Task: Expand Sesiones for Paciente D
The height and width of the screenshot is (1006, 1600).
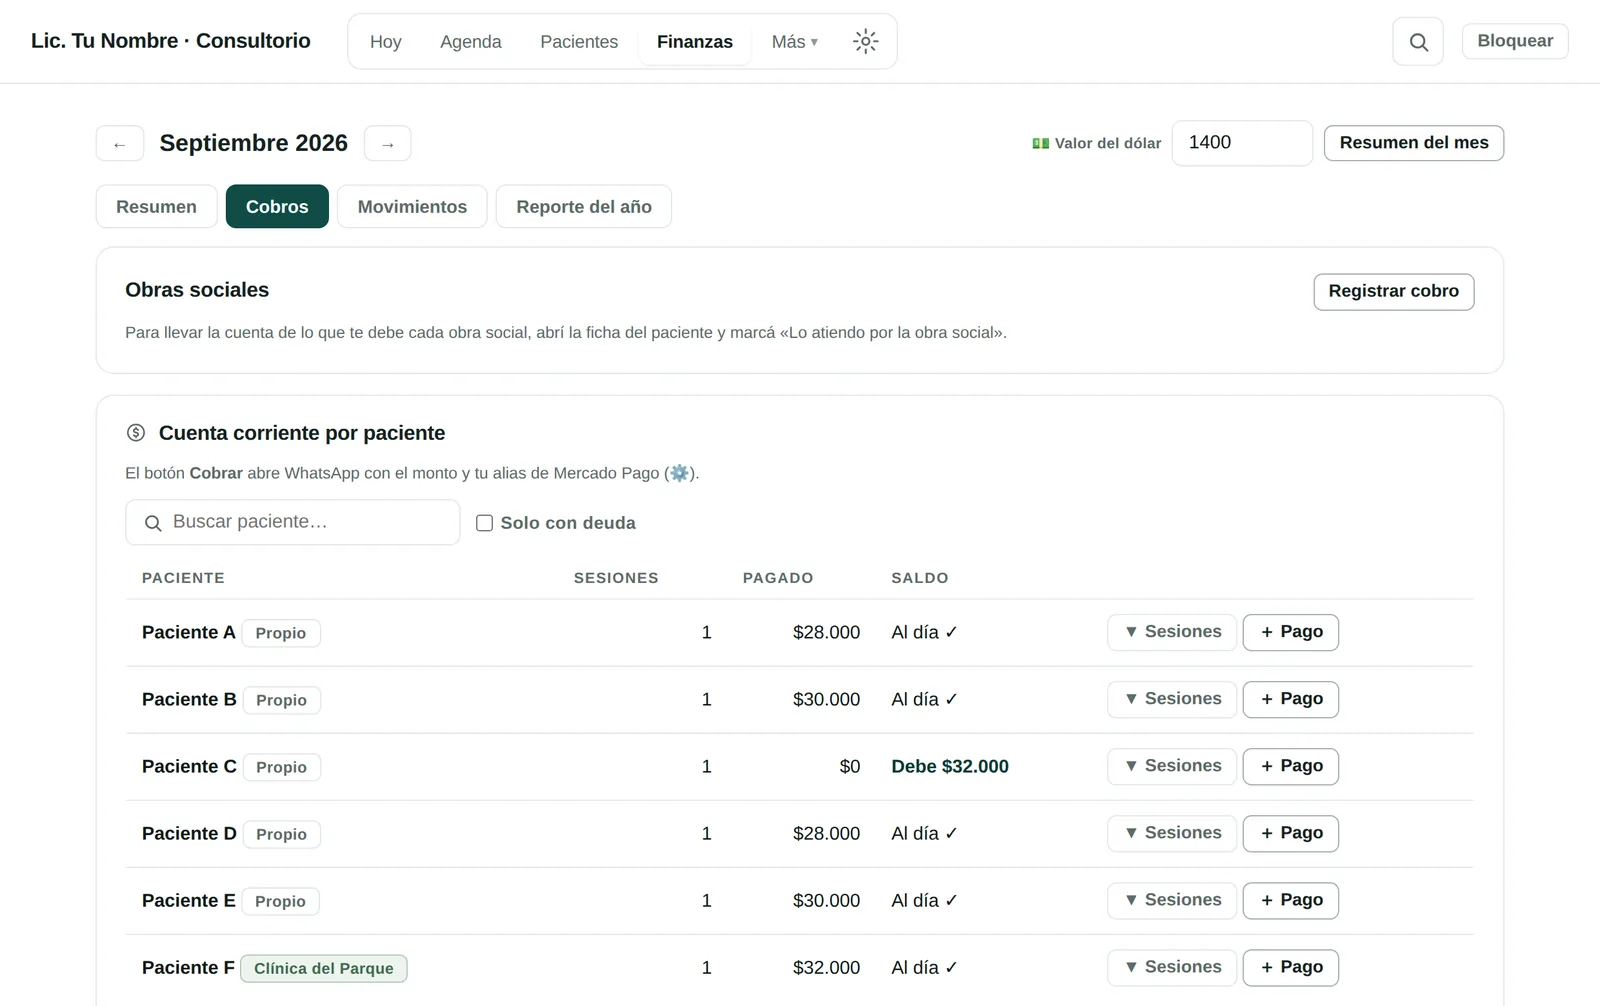Action: tap(1172, 833)
